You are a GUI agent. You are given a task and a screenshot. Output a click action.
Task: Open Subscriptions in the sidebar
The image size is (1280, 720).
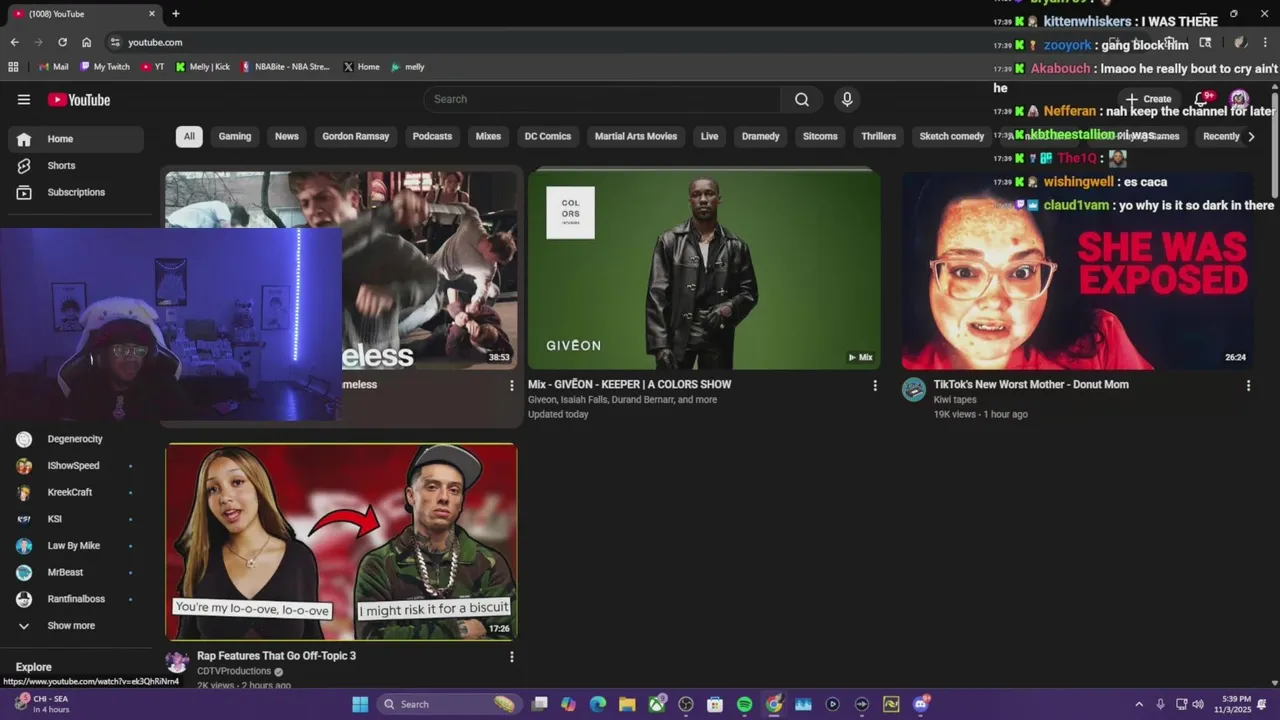click(x=76, y=192)
